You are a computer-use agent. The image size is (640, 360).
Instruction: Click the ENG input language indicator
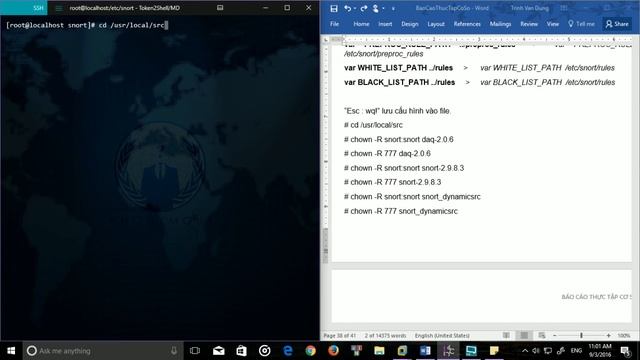point(576,351)
